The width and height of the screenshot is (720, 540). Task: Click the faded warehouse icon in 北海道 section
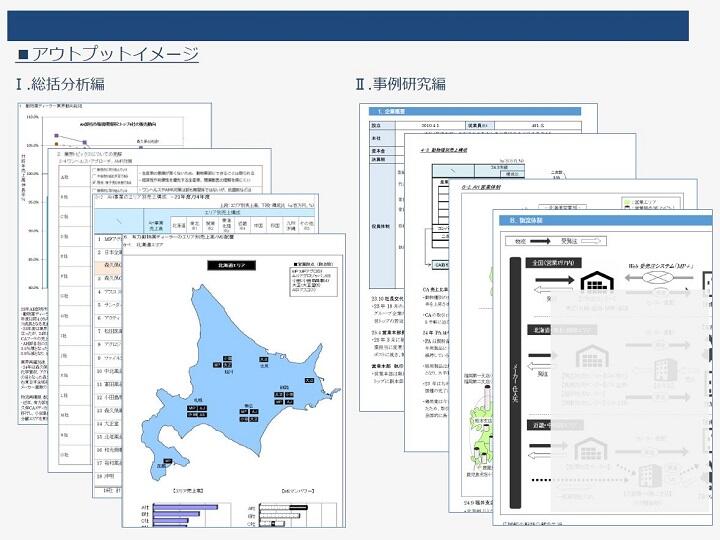click(592, 356)
